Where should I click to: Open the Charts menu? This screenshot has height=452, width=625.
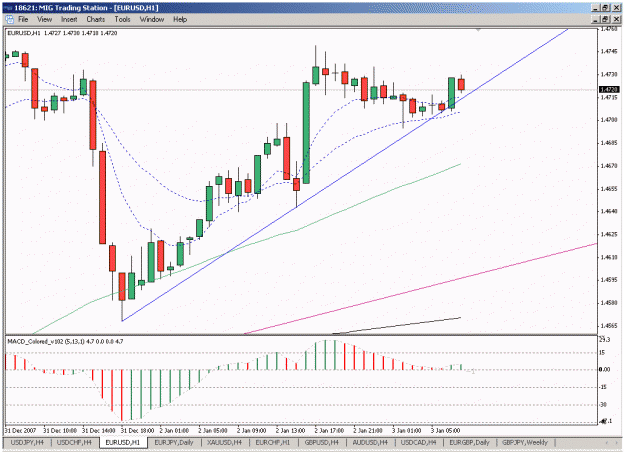tap(96, 19)
